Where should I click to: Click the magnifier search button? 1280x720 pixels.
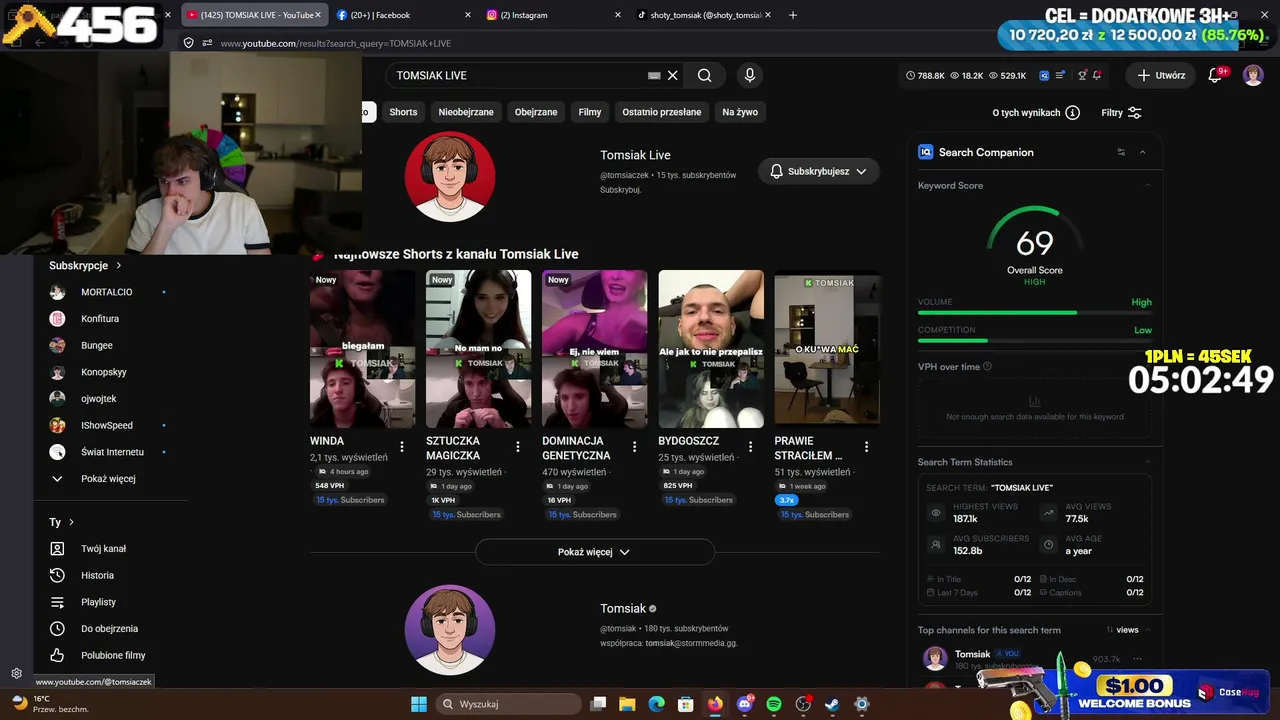pyautogui.click(x=705, y=75)
